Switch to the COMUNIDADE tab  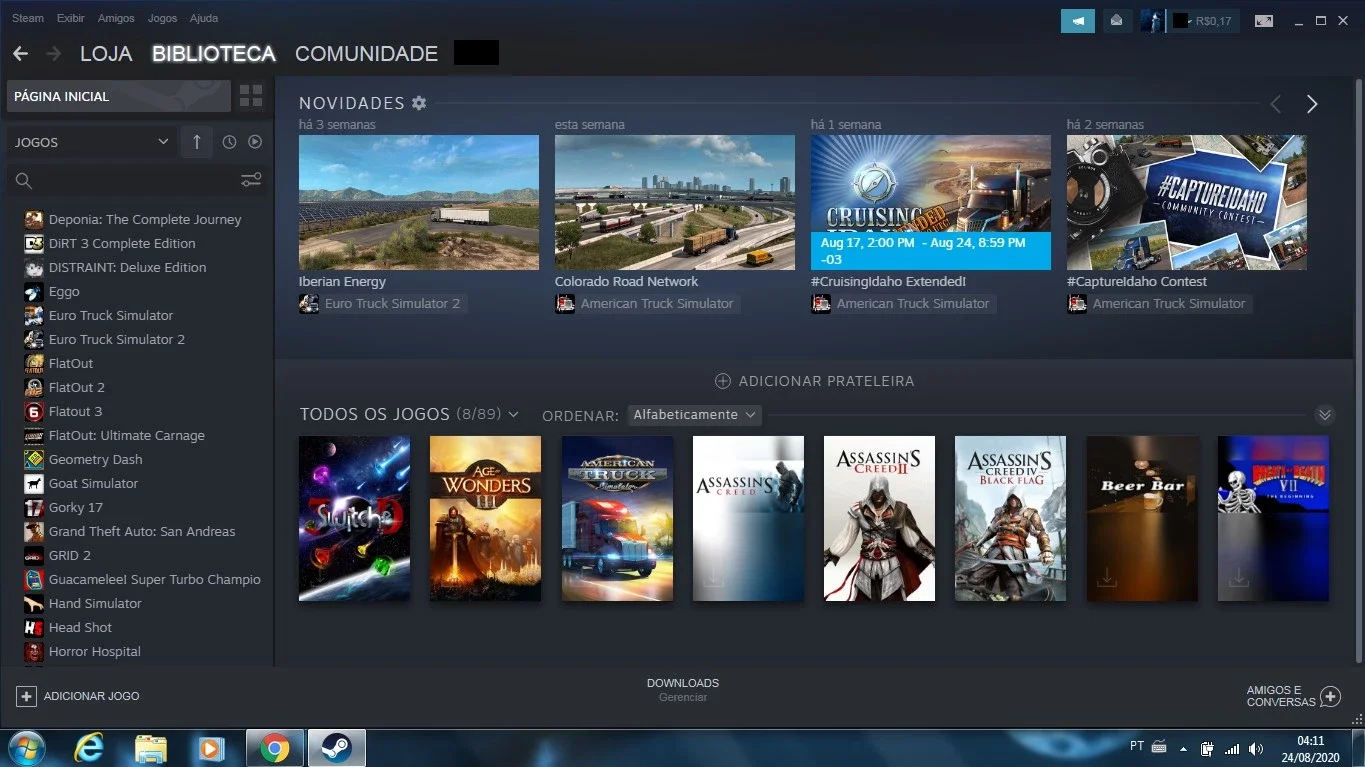(366, 54)
